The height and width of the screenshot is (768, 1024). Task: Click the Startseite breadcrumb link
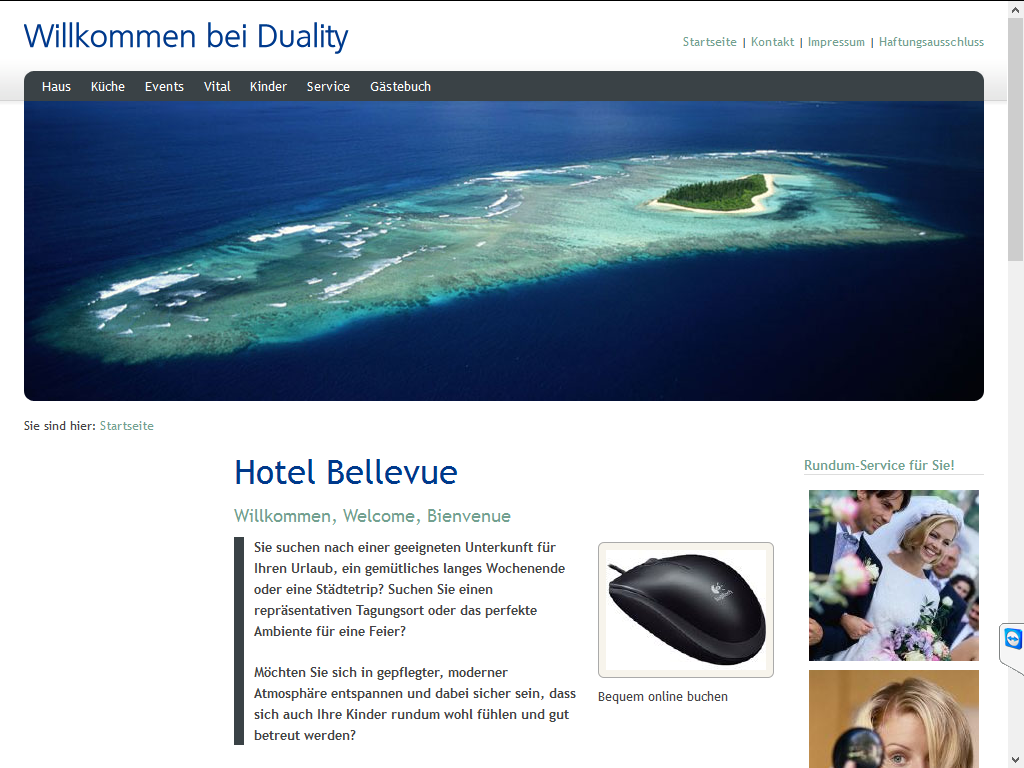127,426
